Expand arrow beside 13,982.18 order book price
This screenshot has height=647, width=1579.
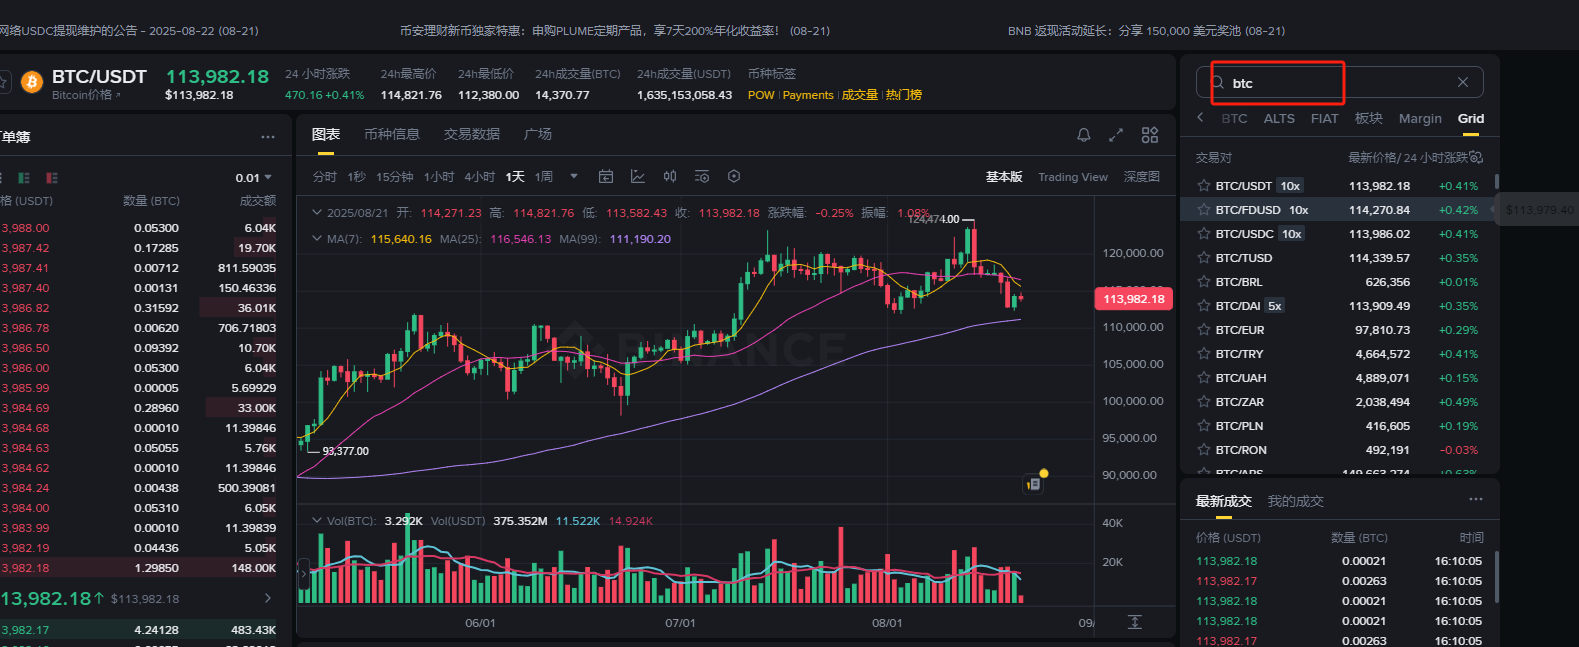click(267, 598)
